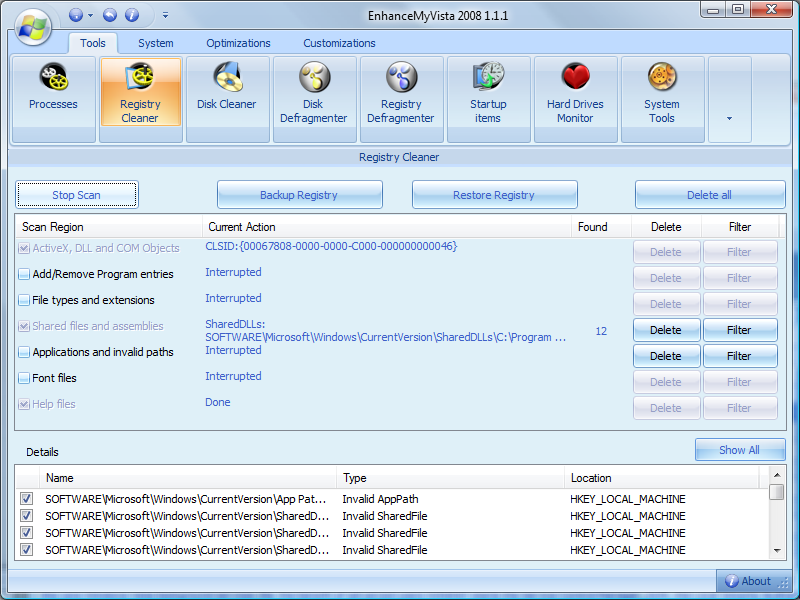This screenshot has height=600, width=800.
Task: Click the SharedDLLs current action text
Action: [x=386, y=331]
